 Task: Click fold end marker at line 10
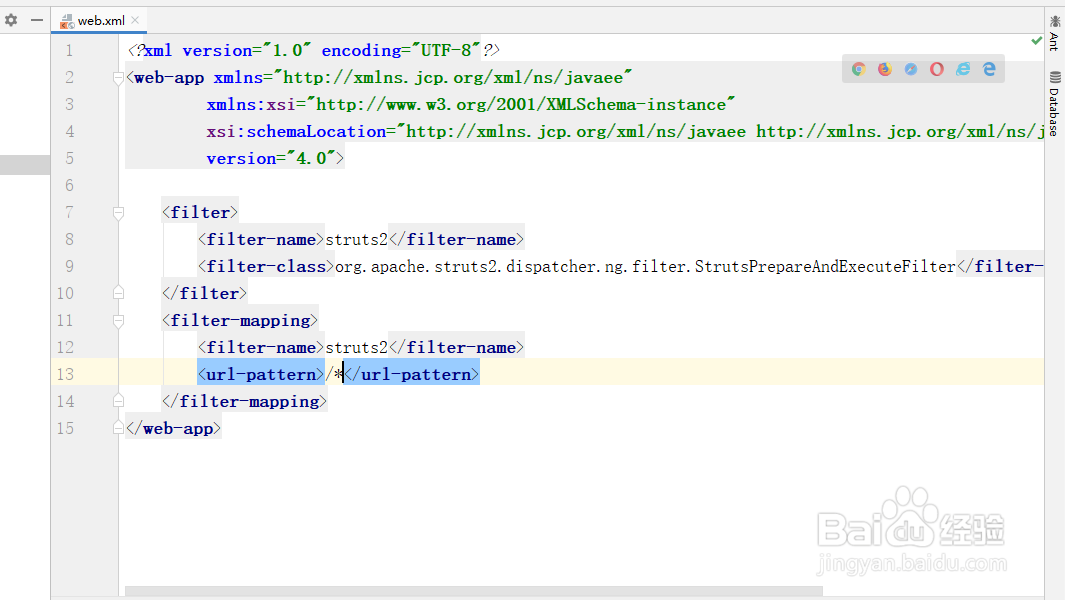click(x=118, y=293)
